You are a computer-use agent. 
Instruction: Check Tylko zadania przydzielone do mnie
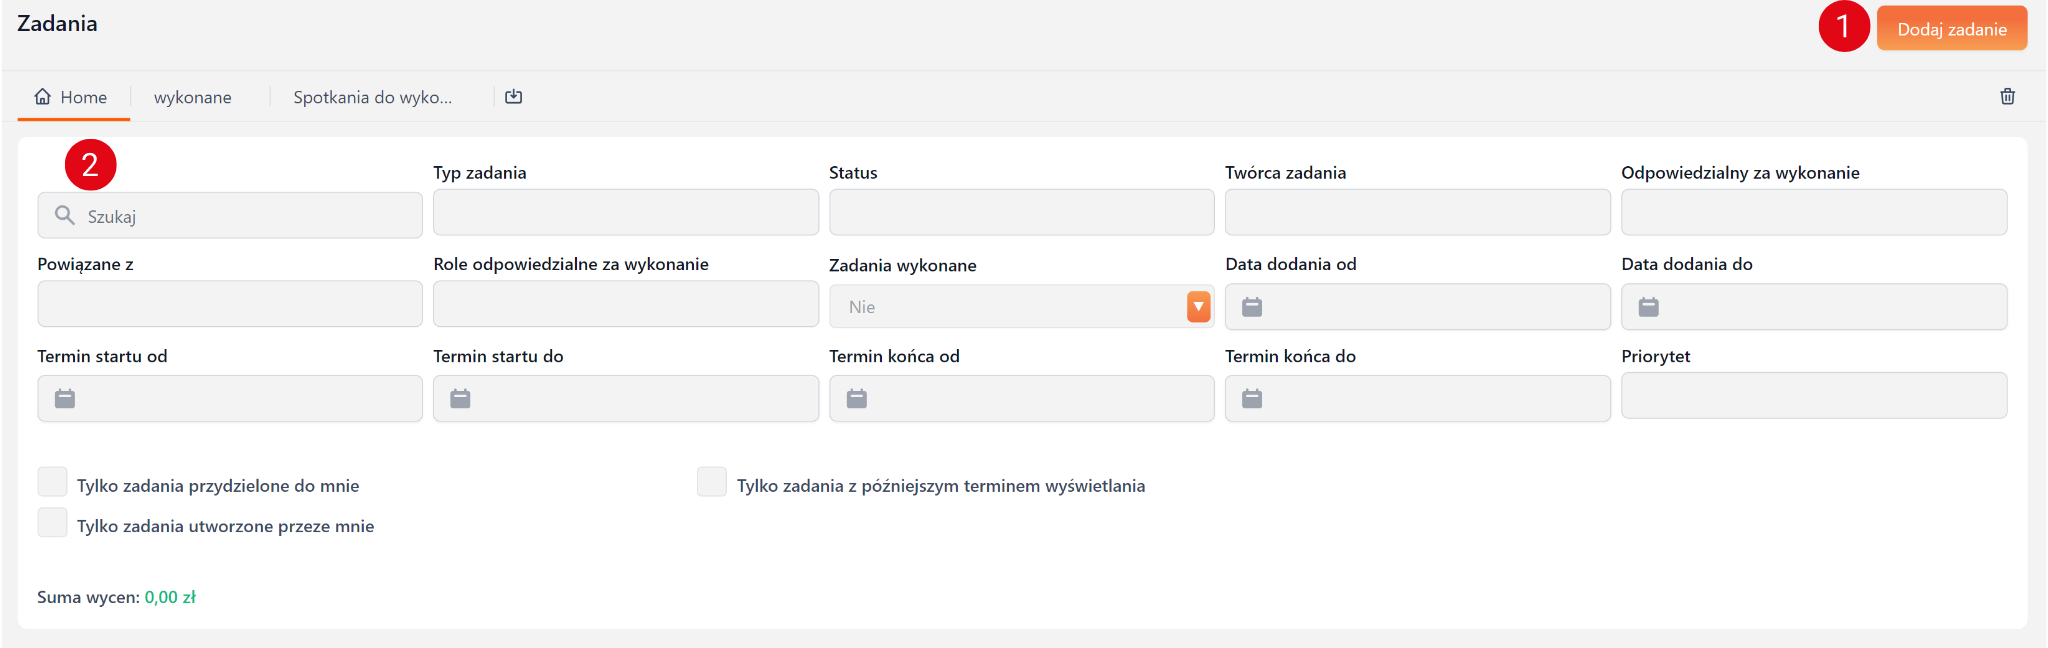click(53, 482)
